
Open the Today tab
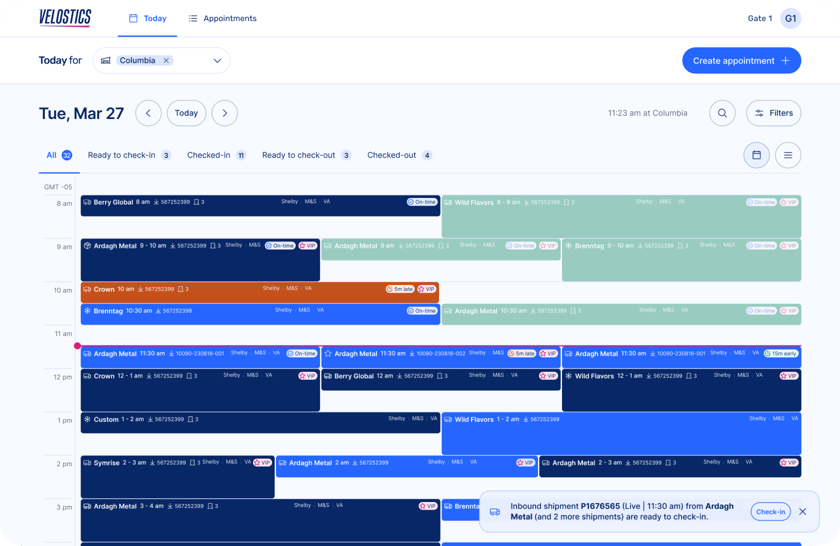pyautogui.click(x=147, y=18)
